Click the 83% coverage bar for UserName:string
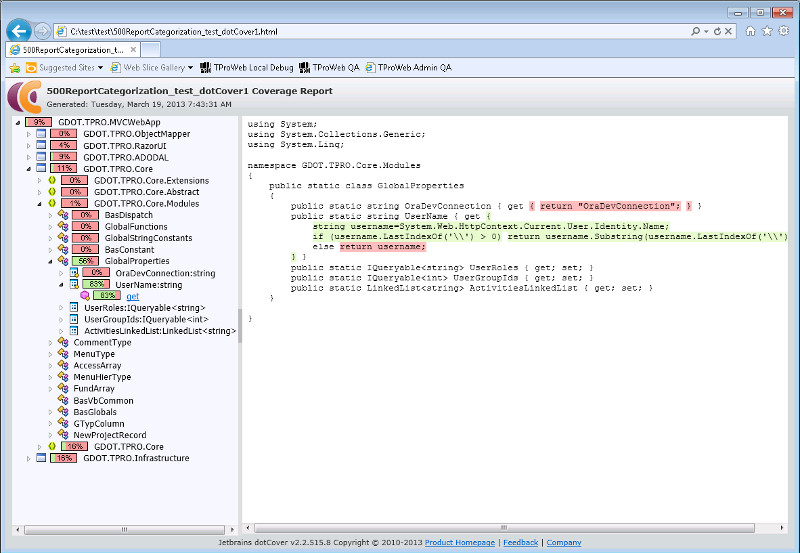The width and height of the screenshot is (800, 553). (96, 284)
